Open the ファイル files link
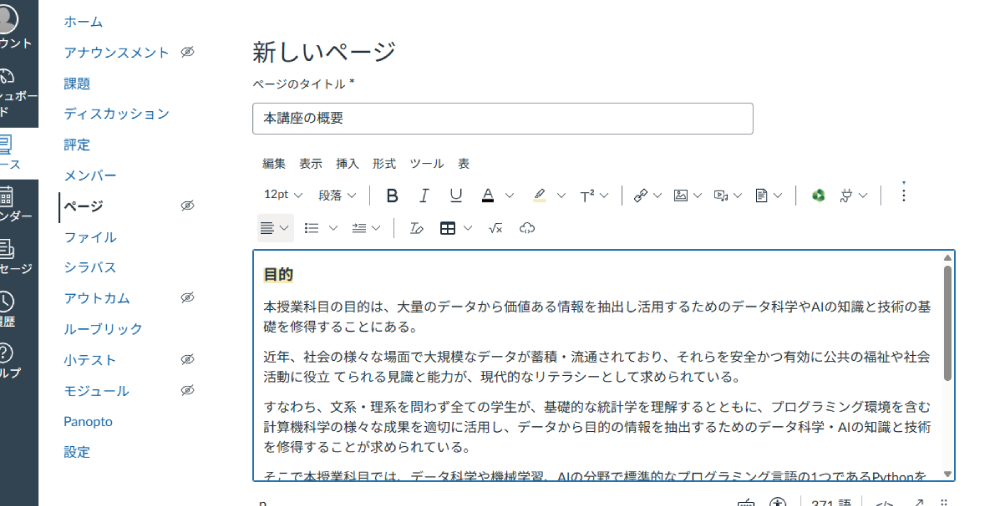 (90, 237)
